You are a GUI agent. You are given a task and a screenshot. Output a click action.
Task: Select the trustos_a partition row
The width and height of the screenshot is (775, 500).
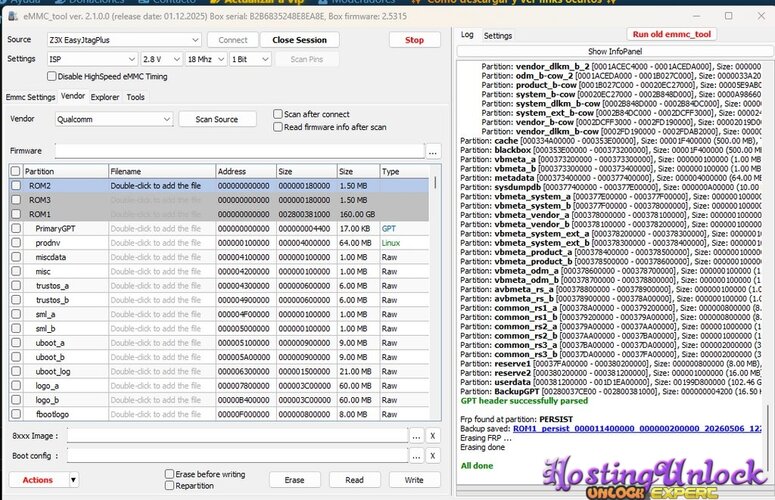tap(219, 286)
